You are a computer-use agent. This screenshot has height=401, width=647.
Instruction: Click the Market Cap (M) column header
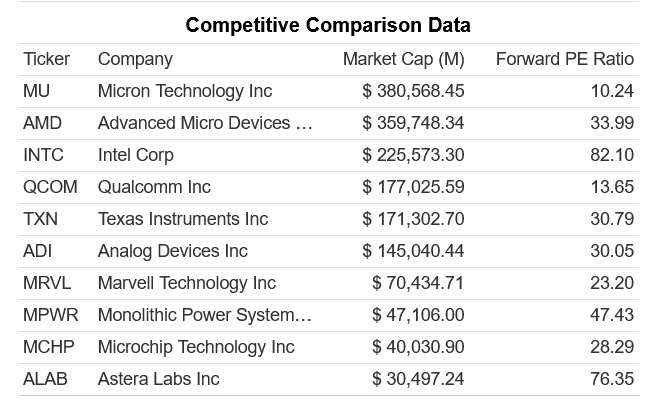pyautogui.click(x=403, y=59)
